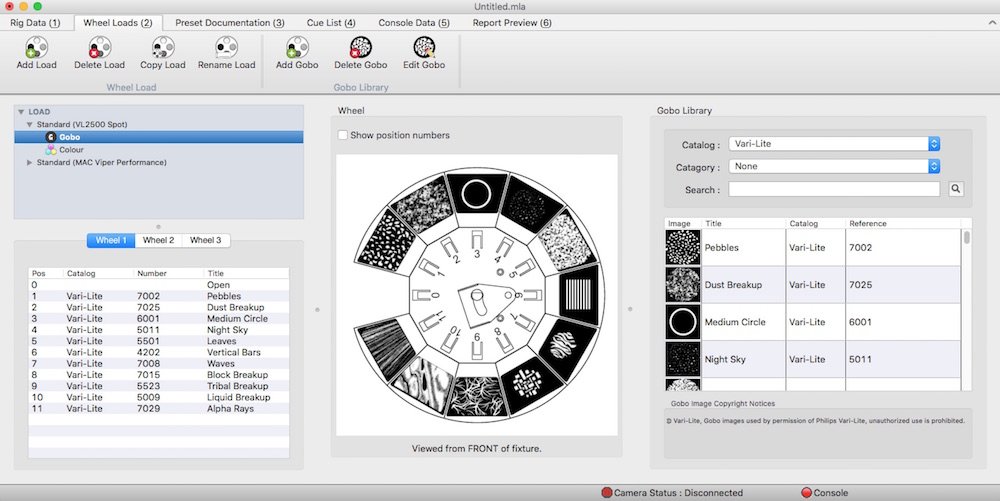Click the Console status button
Viewport: 1000px width, 501px height.
824,493
